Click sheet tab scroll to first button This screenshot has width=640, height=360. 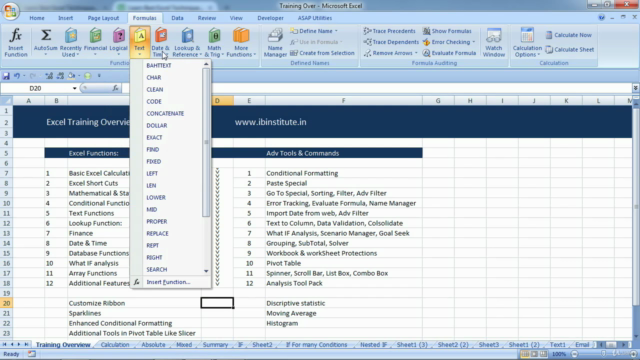coord(4,344)
